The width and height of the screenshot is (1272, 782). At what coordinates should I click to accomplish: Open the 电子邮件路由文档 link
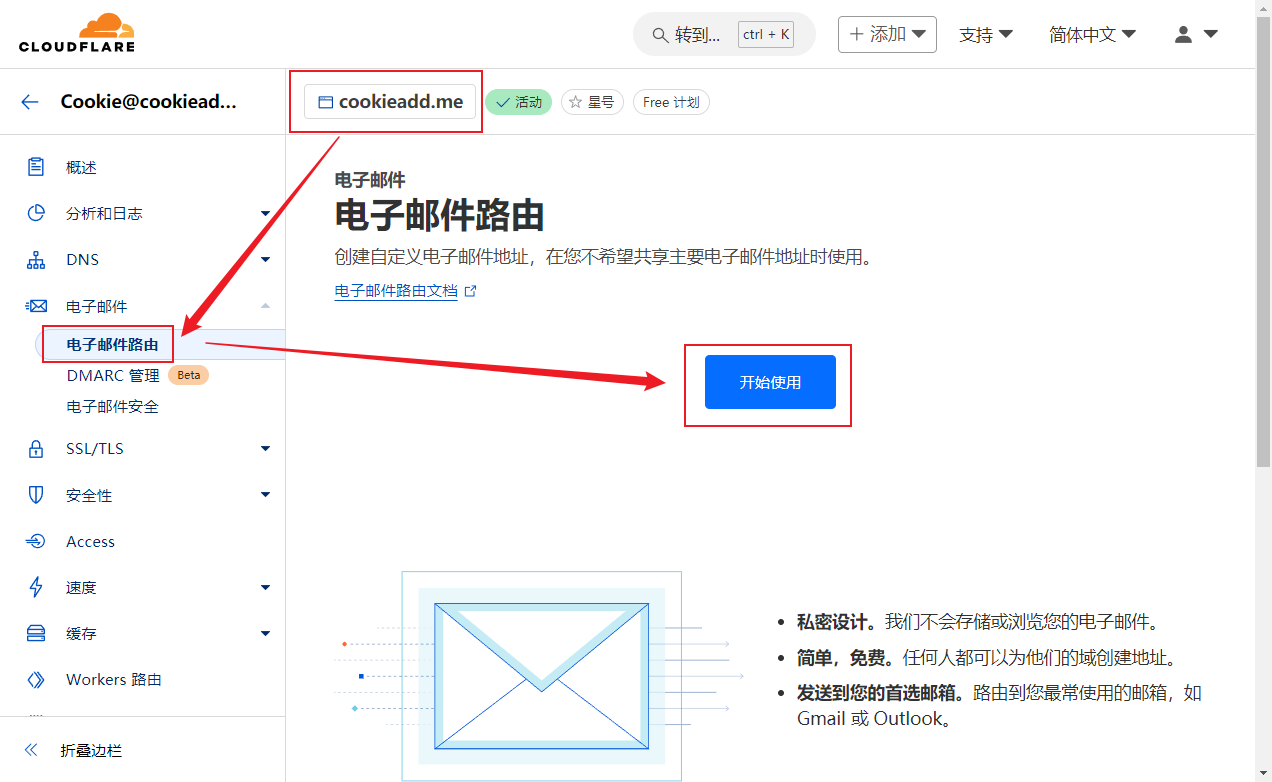click(x=396, y=291)
